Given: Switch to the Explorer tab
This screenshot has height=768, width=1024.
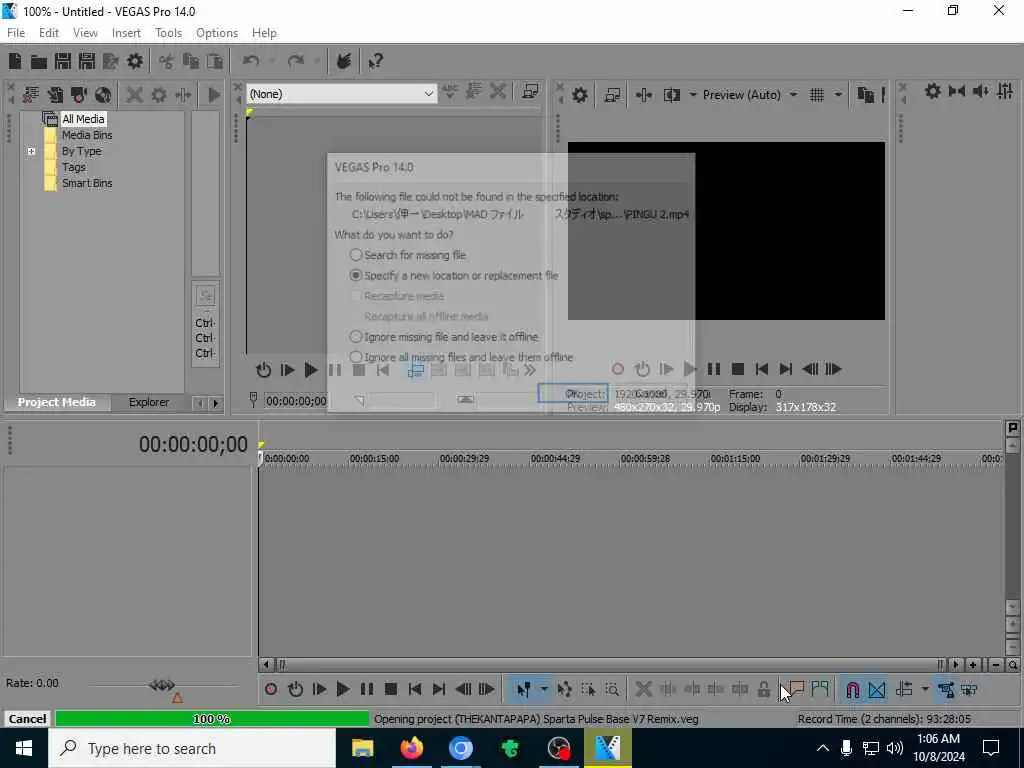Looking at the screenshot, I should [x=148, y=402].
